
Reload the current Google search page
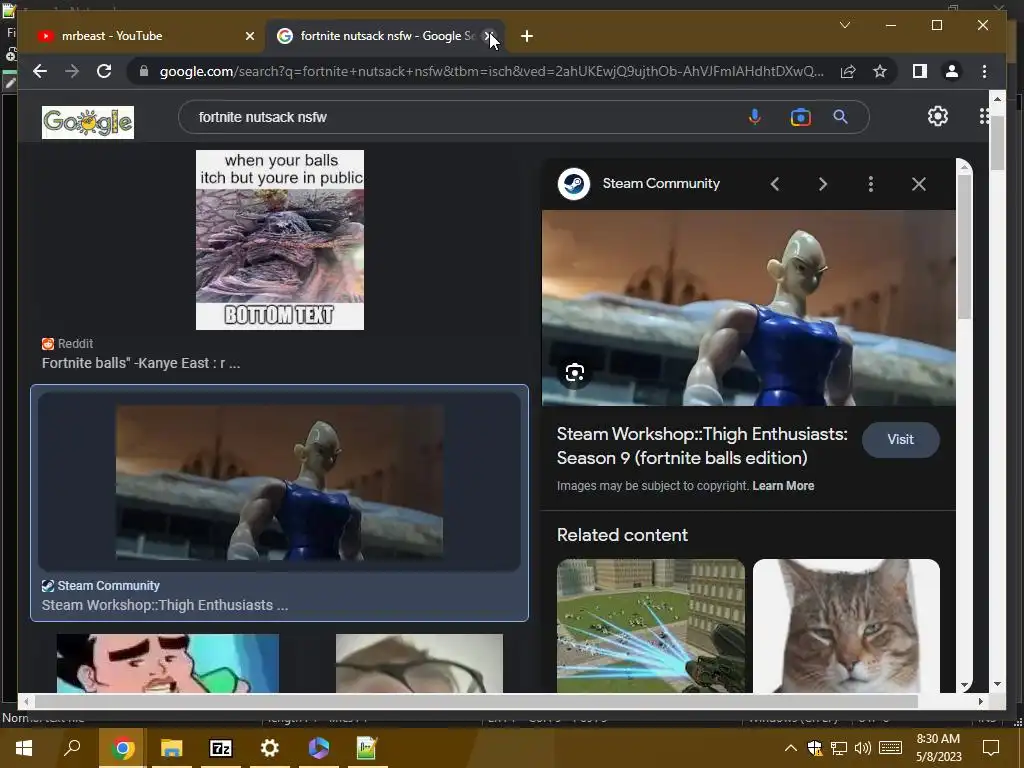click(x=104, y=71)
